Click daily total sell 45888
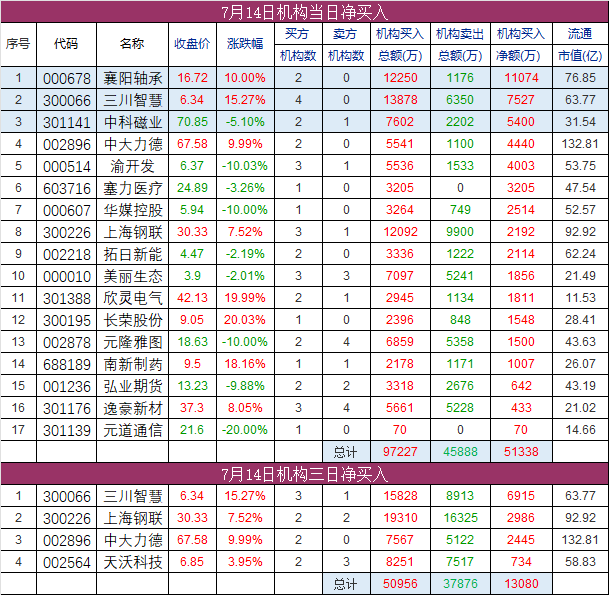Viewport: 609px width, 595px height. tap(460, 452)
